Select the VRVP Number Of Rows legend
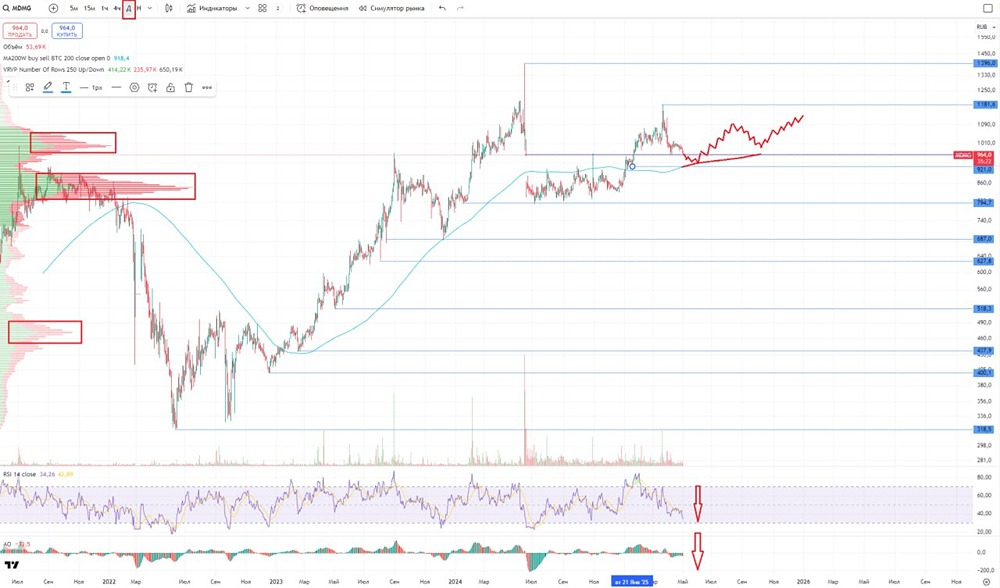The height and width of the screenshot is (588, 1000). (92, 70)
